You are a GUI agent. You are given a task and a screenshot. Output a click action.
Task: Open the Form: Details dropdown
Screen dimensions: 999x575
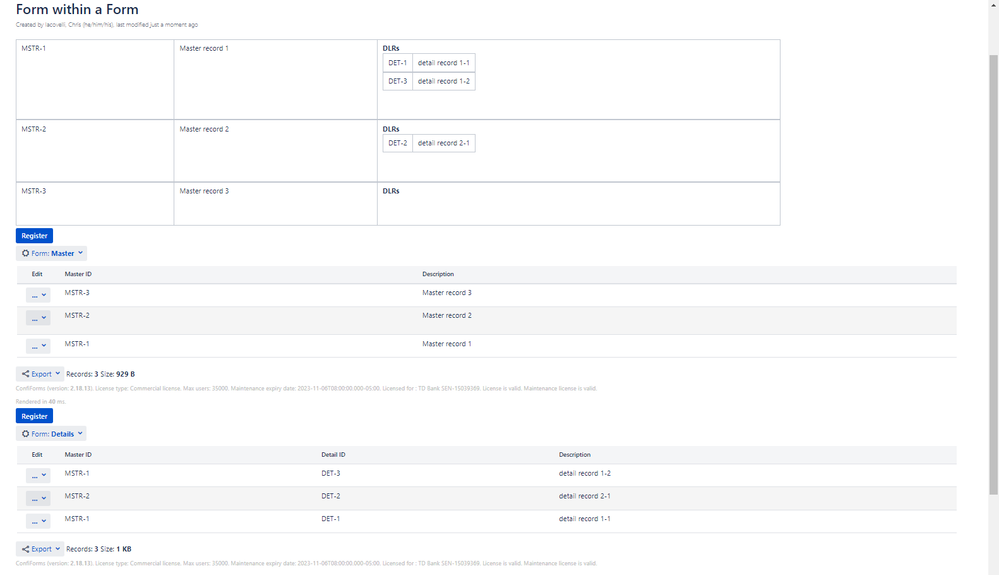[51, 434]
